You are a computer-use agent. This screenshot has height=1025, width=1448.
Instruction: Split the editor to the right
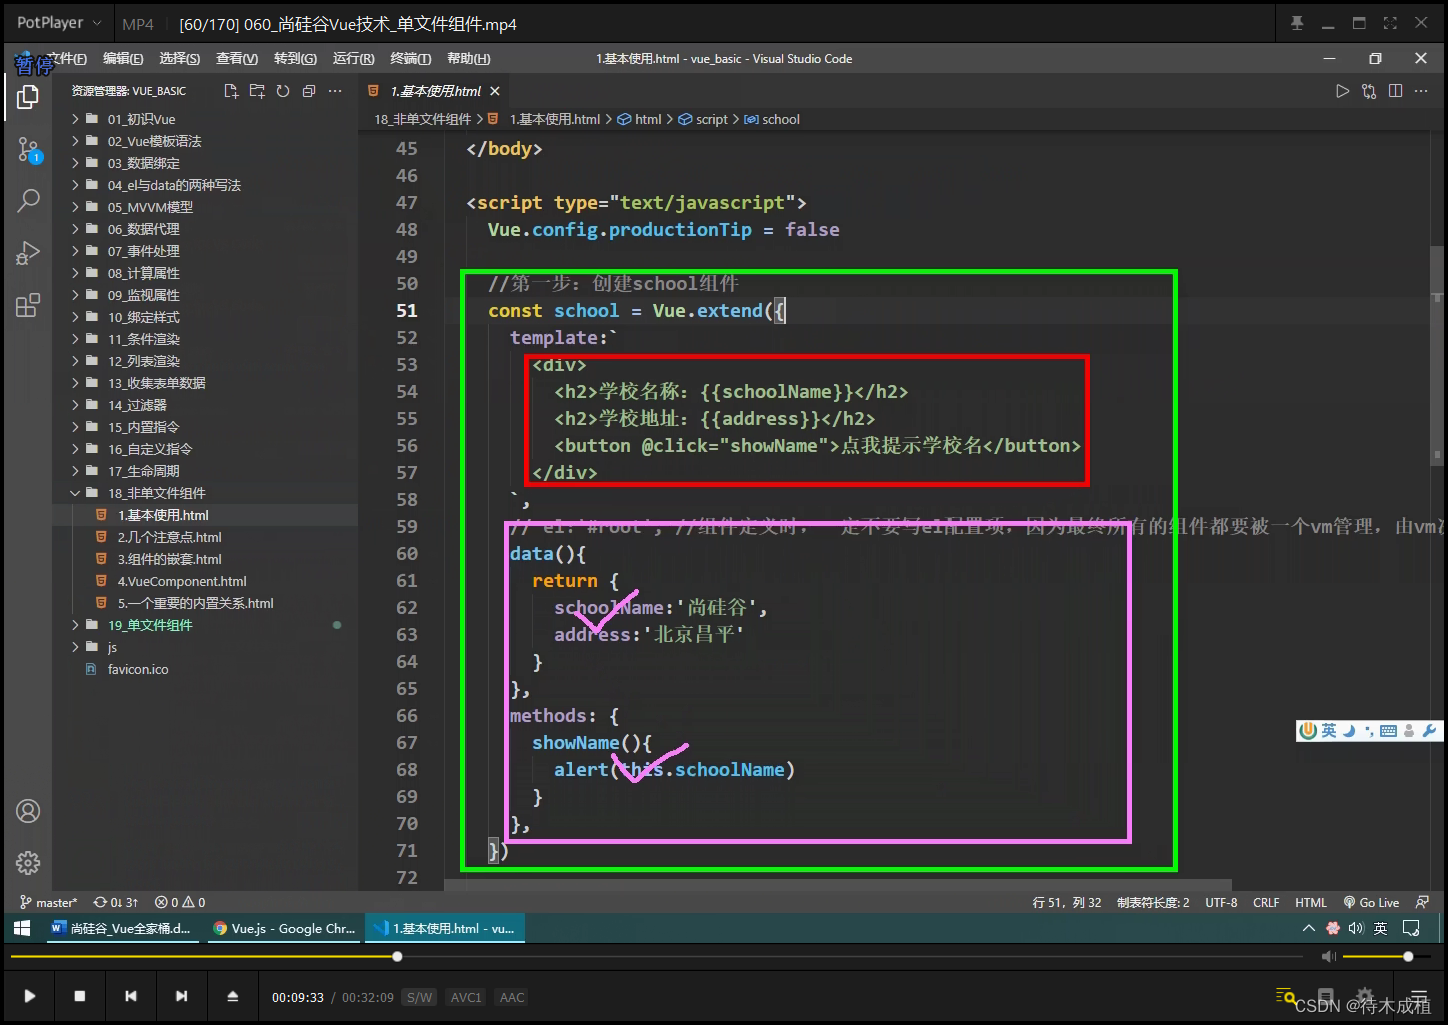click(1395, 91)
